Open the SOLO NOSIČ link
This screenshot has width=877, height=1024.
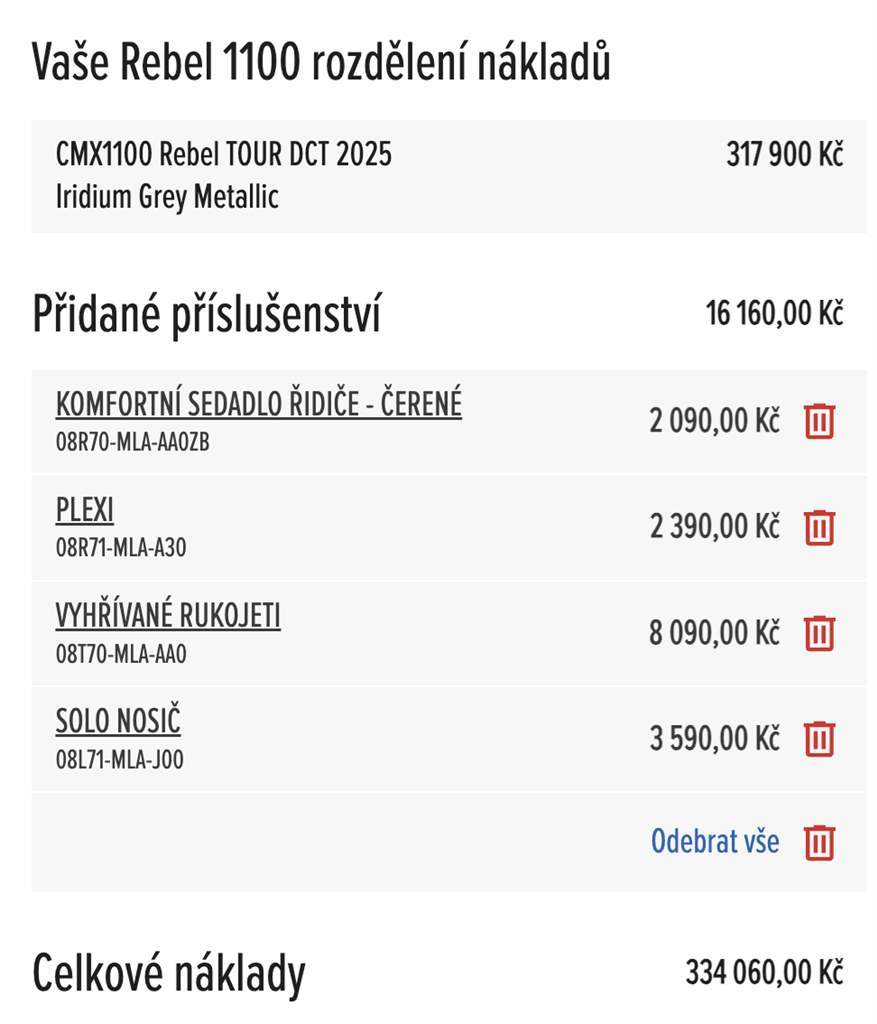point(118,722)
